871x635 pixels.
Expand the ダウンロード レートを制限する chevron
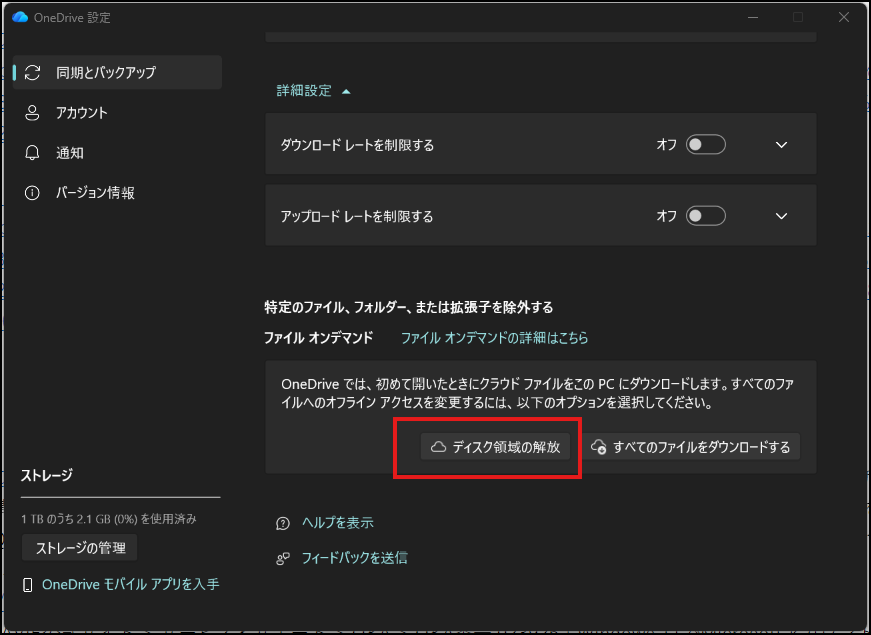click(x=781, y=145)
